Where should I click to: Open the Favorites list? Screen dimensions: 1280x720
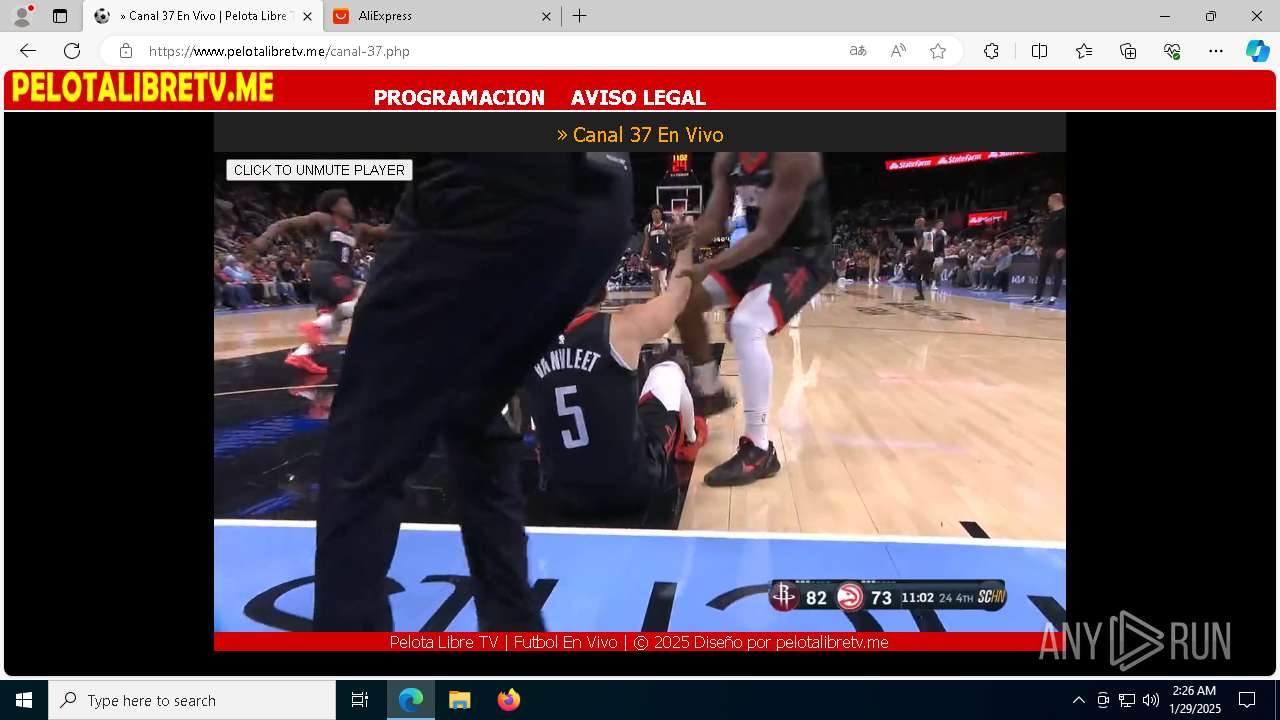(1084, 51)
